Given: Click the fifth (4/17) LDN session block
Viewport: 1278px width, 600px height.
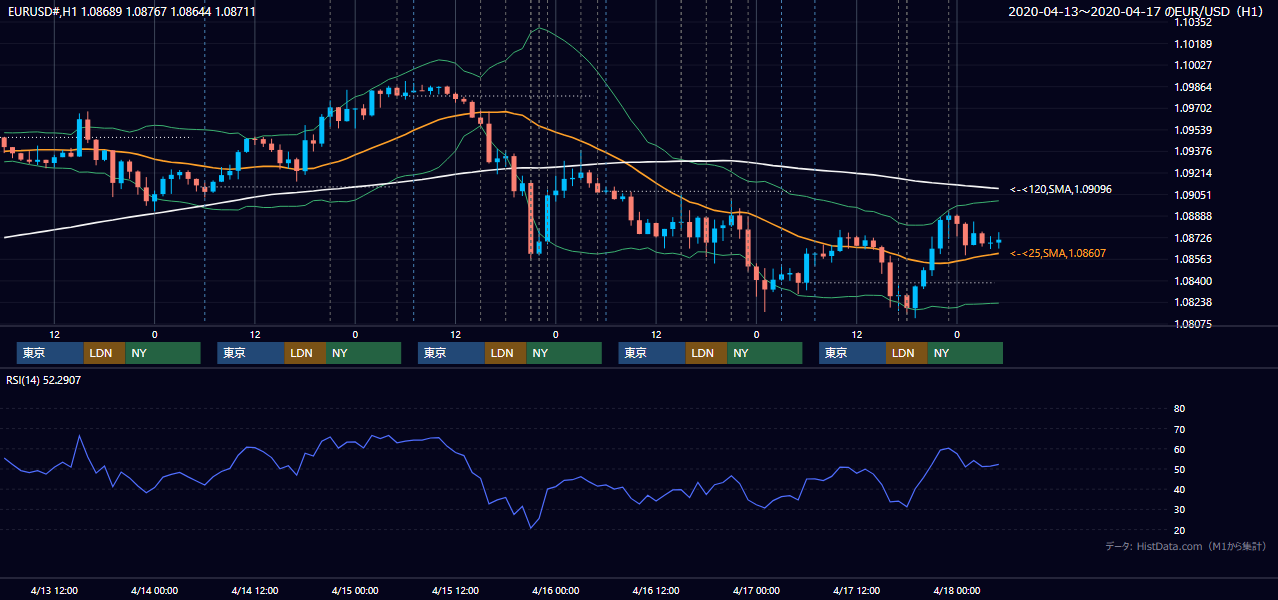Looking at the screenshot, I should pyautogui.click(x=906, y=353).
